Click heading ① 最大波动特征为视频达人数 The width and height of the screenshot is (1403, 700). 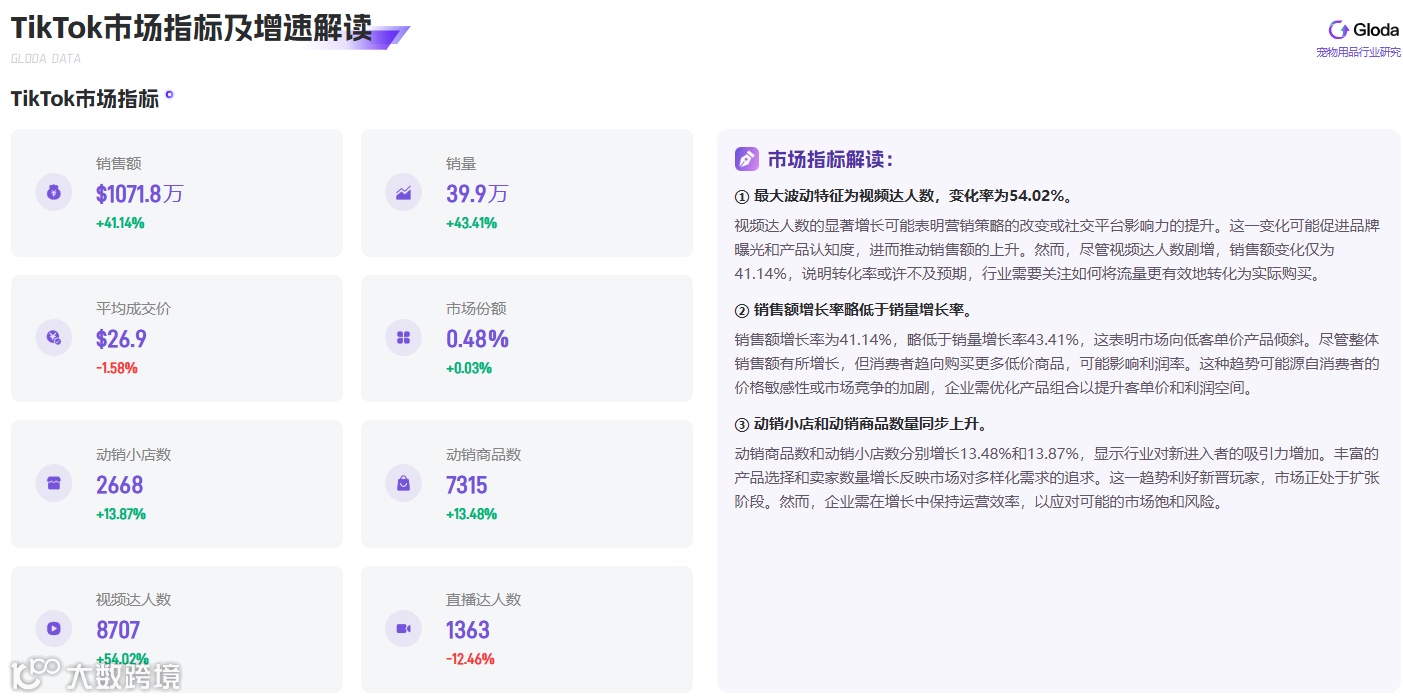905,196
